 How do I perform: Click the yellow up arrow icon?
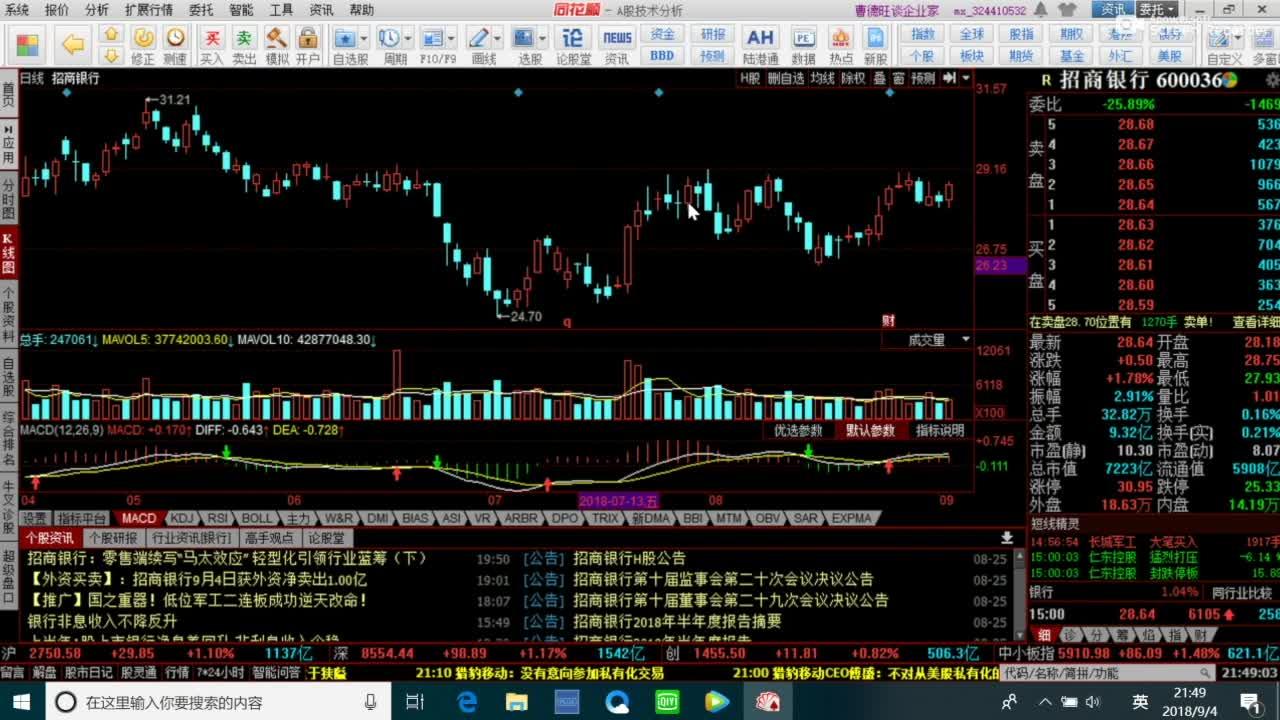pyautogui.click(x=112, y=34)
